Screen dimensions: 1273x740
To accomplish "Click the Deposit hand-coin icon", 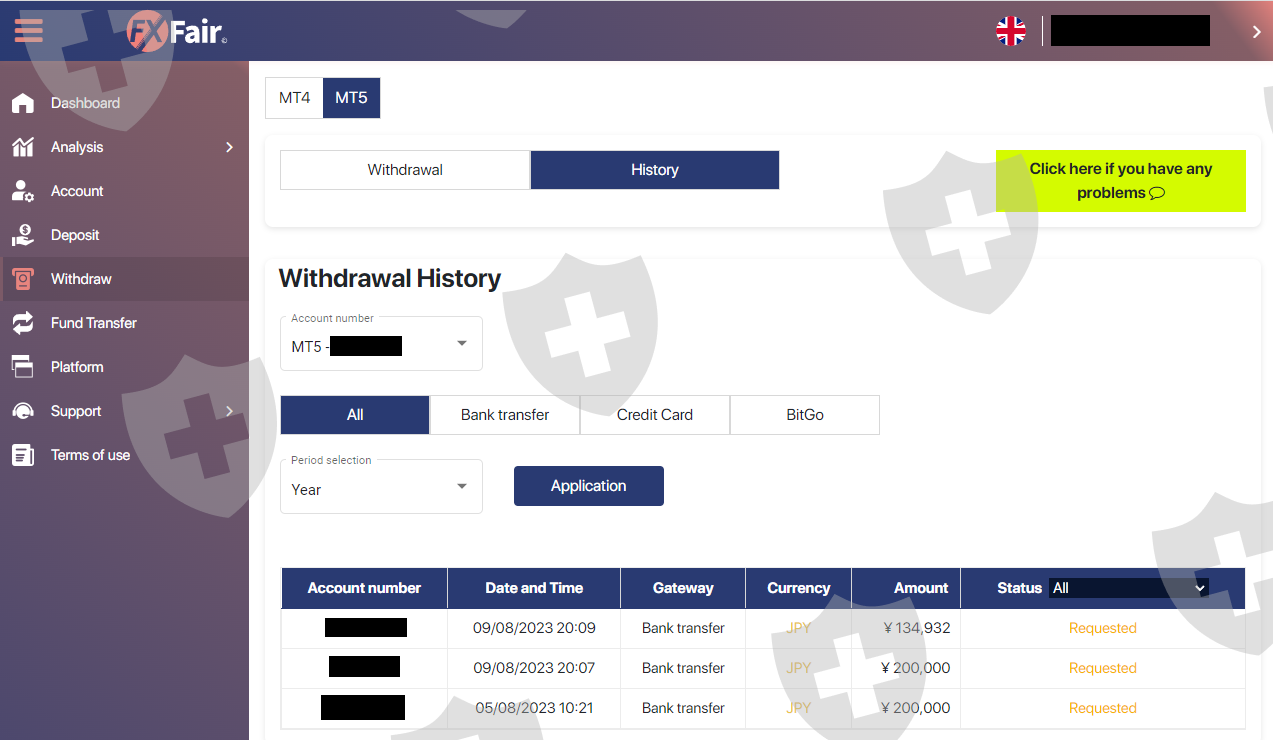I will (22, 235).
